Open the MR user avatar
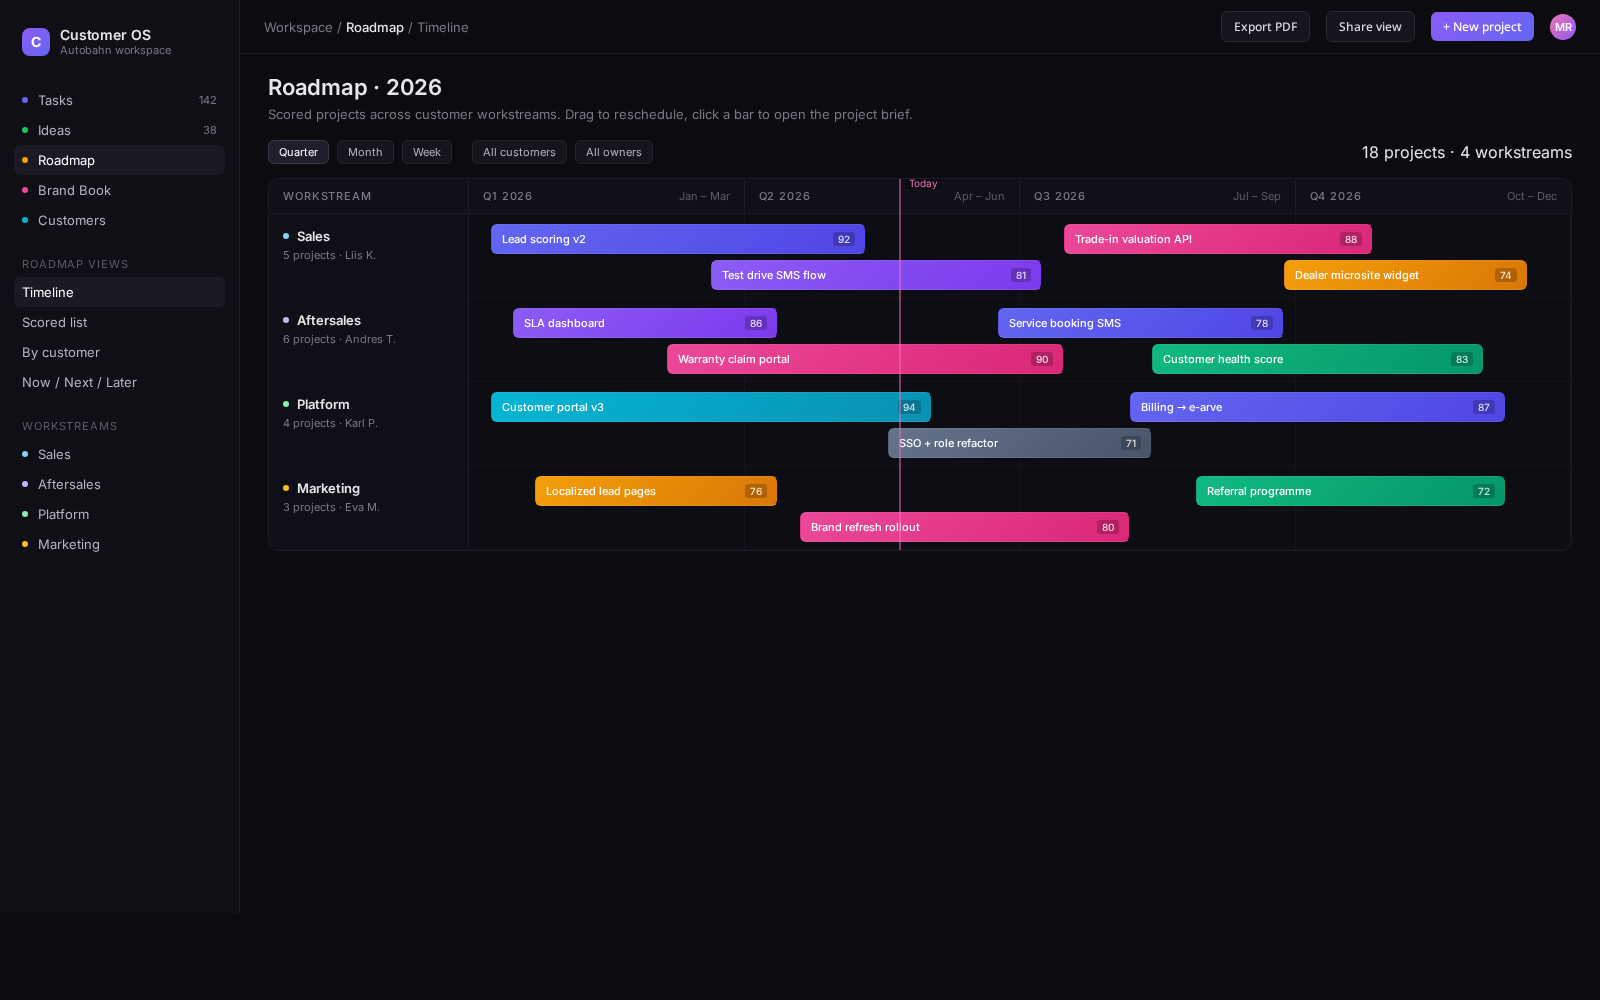The height and width of the screenshot is (1000, 1600). click(1563, 27)
